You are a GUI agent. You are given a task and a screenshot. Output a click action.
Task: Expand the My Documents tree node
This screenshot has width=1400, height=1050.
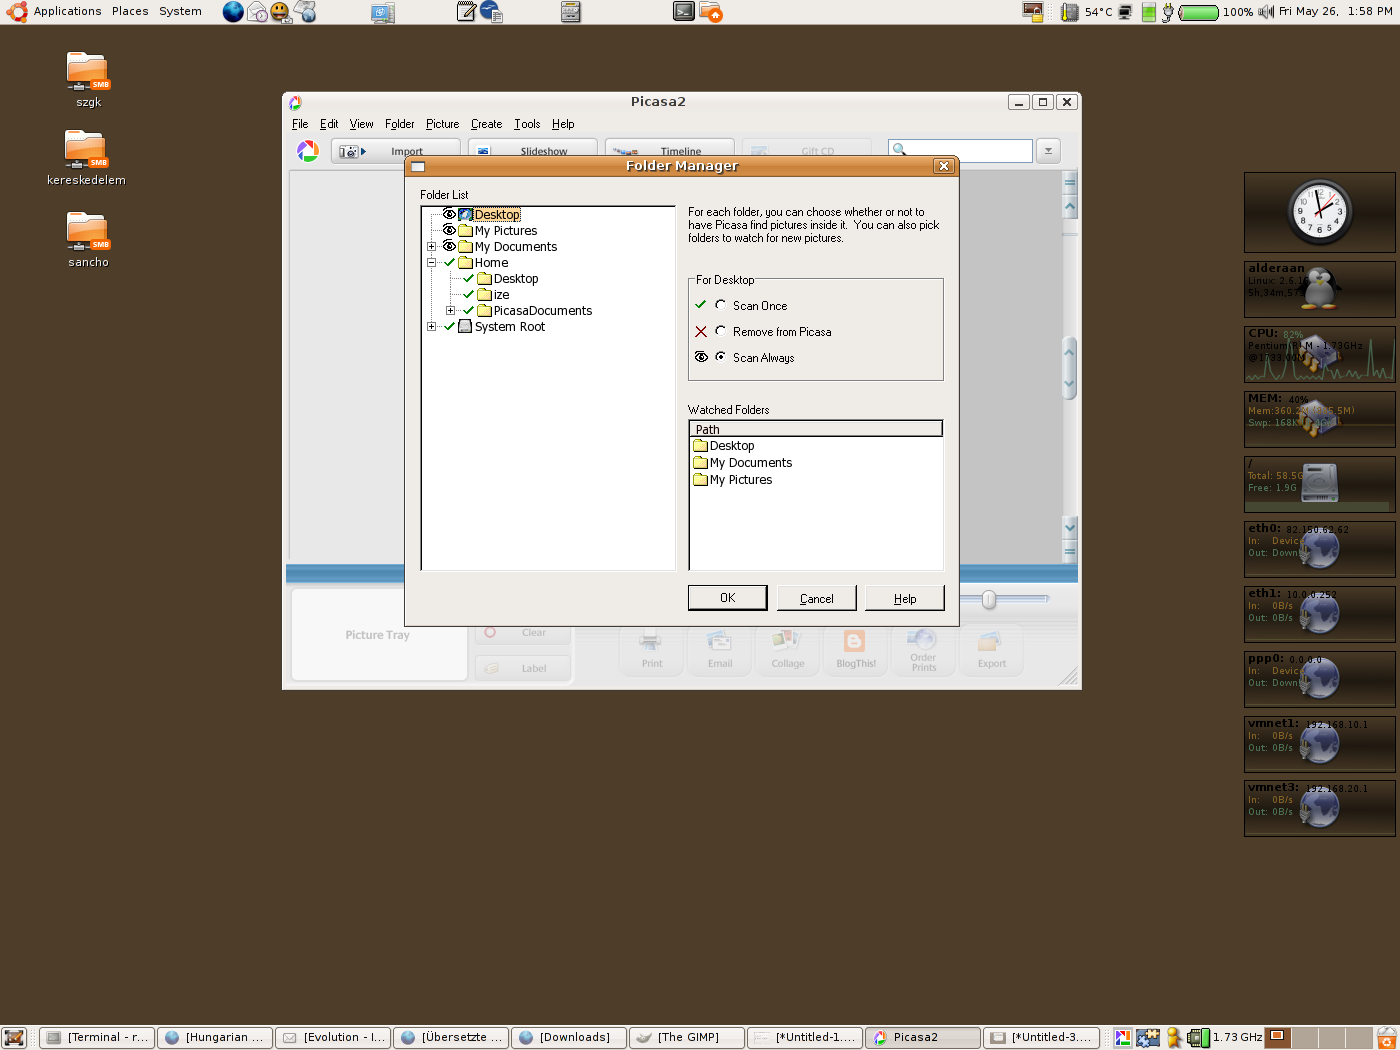pyautogui.click(x=431, y=246)
